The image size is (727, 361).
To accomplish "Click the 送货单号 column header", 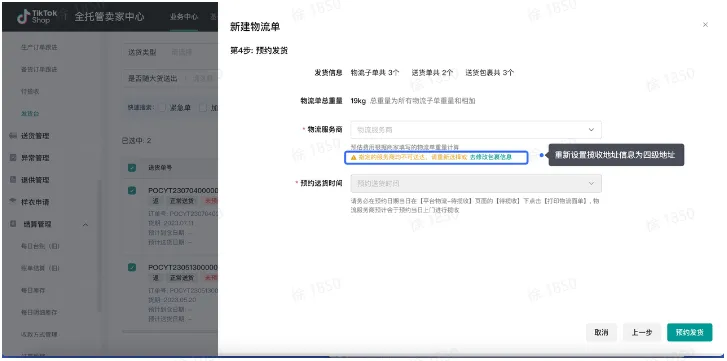I will click(160, 167).
